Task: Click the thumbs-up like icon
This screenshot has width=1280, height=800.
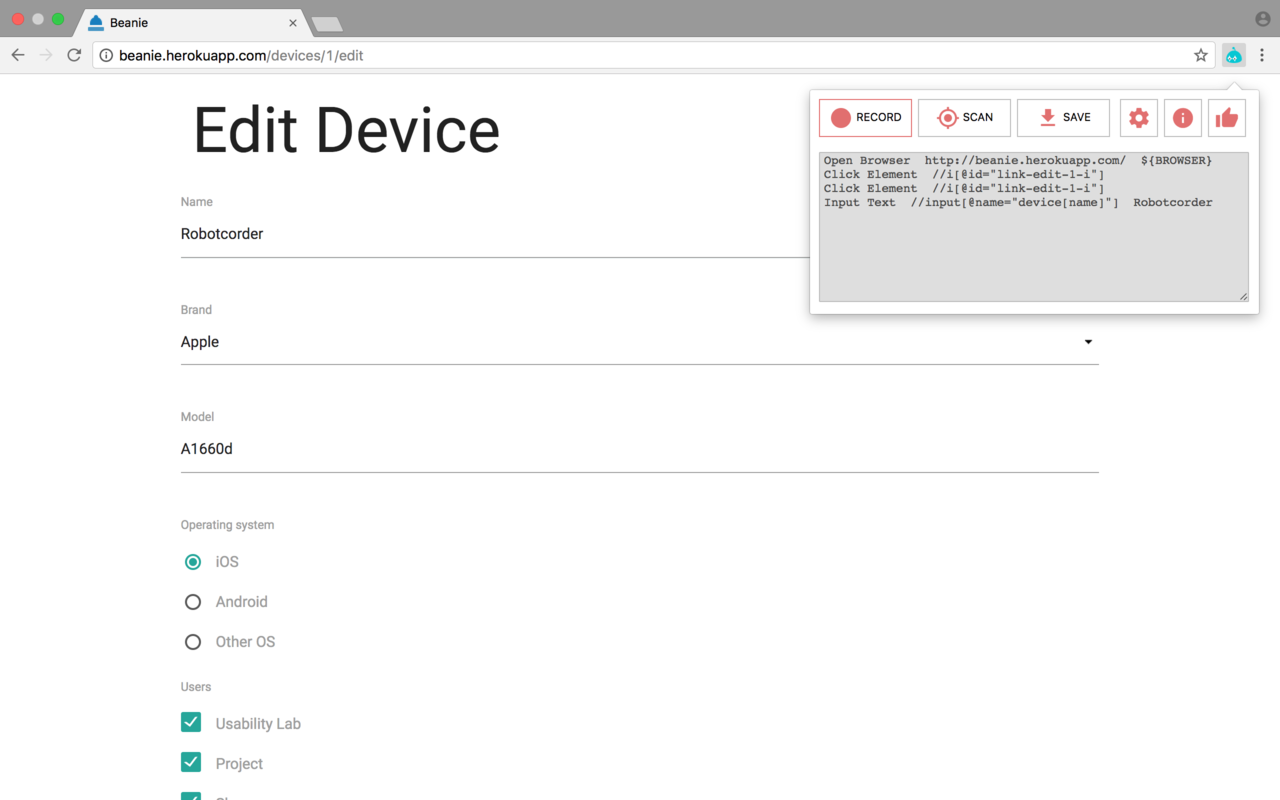Action: [1227, 118]
